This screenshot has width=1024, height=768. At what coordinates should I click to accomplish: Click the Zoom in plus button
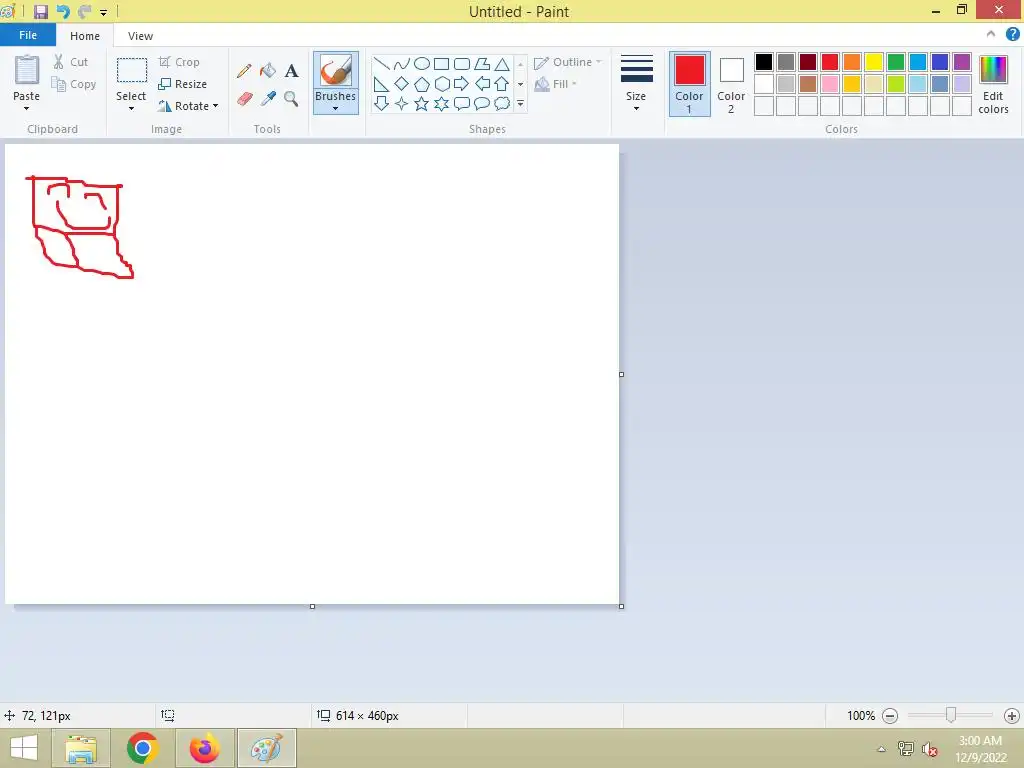pyautogui.click(x=1012, y=716)
